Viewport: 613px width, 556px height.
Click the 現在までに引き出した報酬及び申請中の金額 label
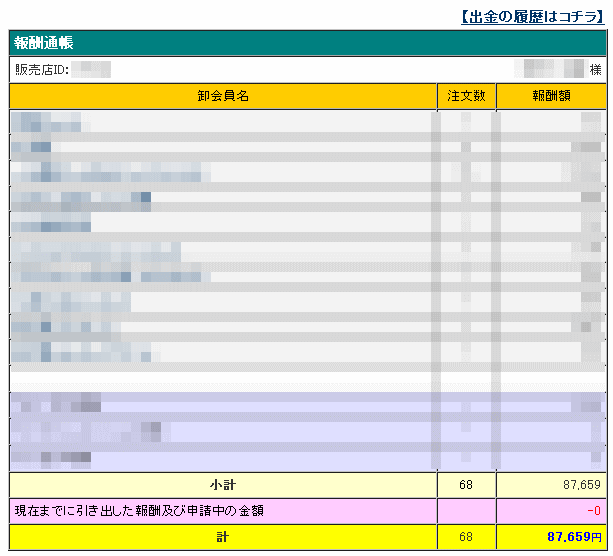139,511
